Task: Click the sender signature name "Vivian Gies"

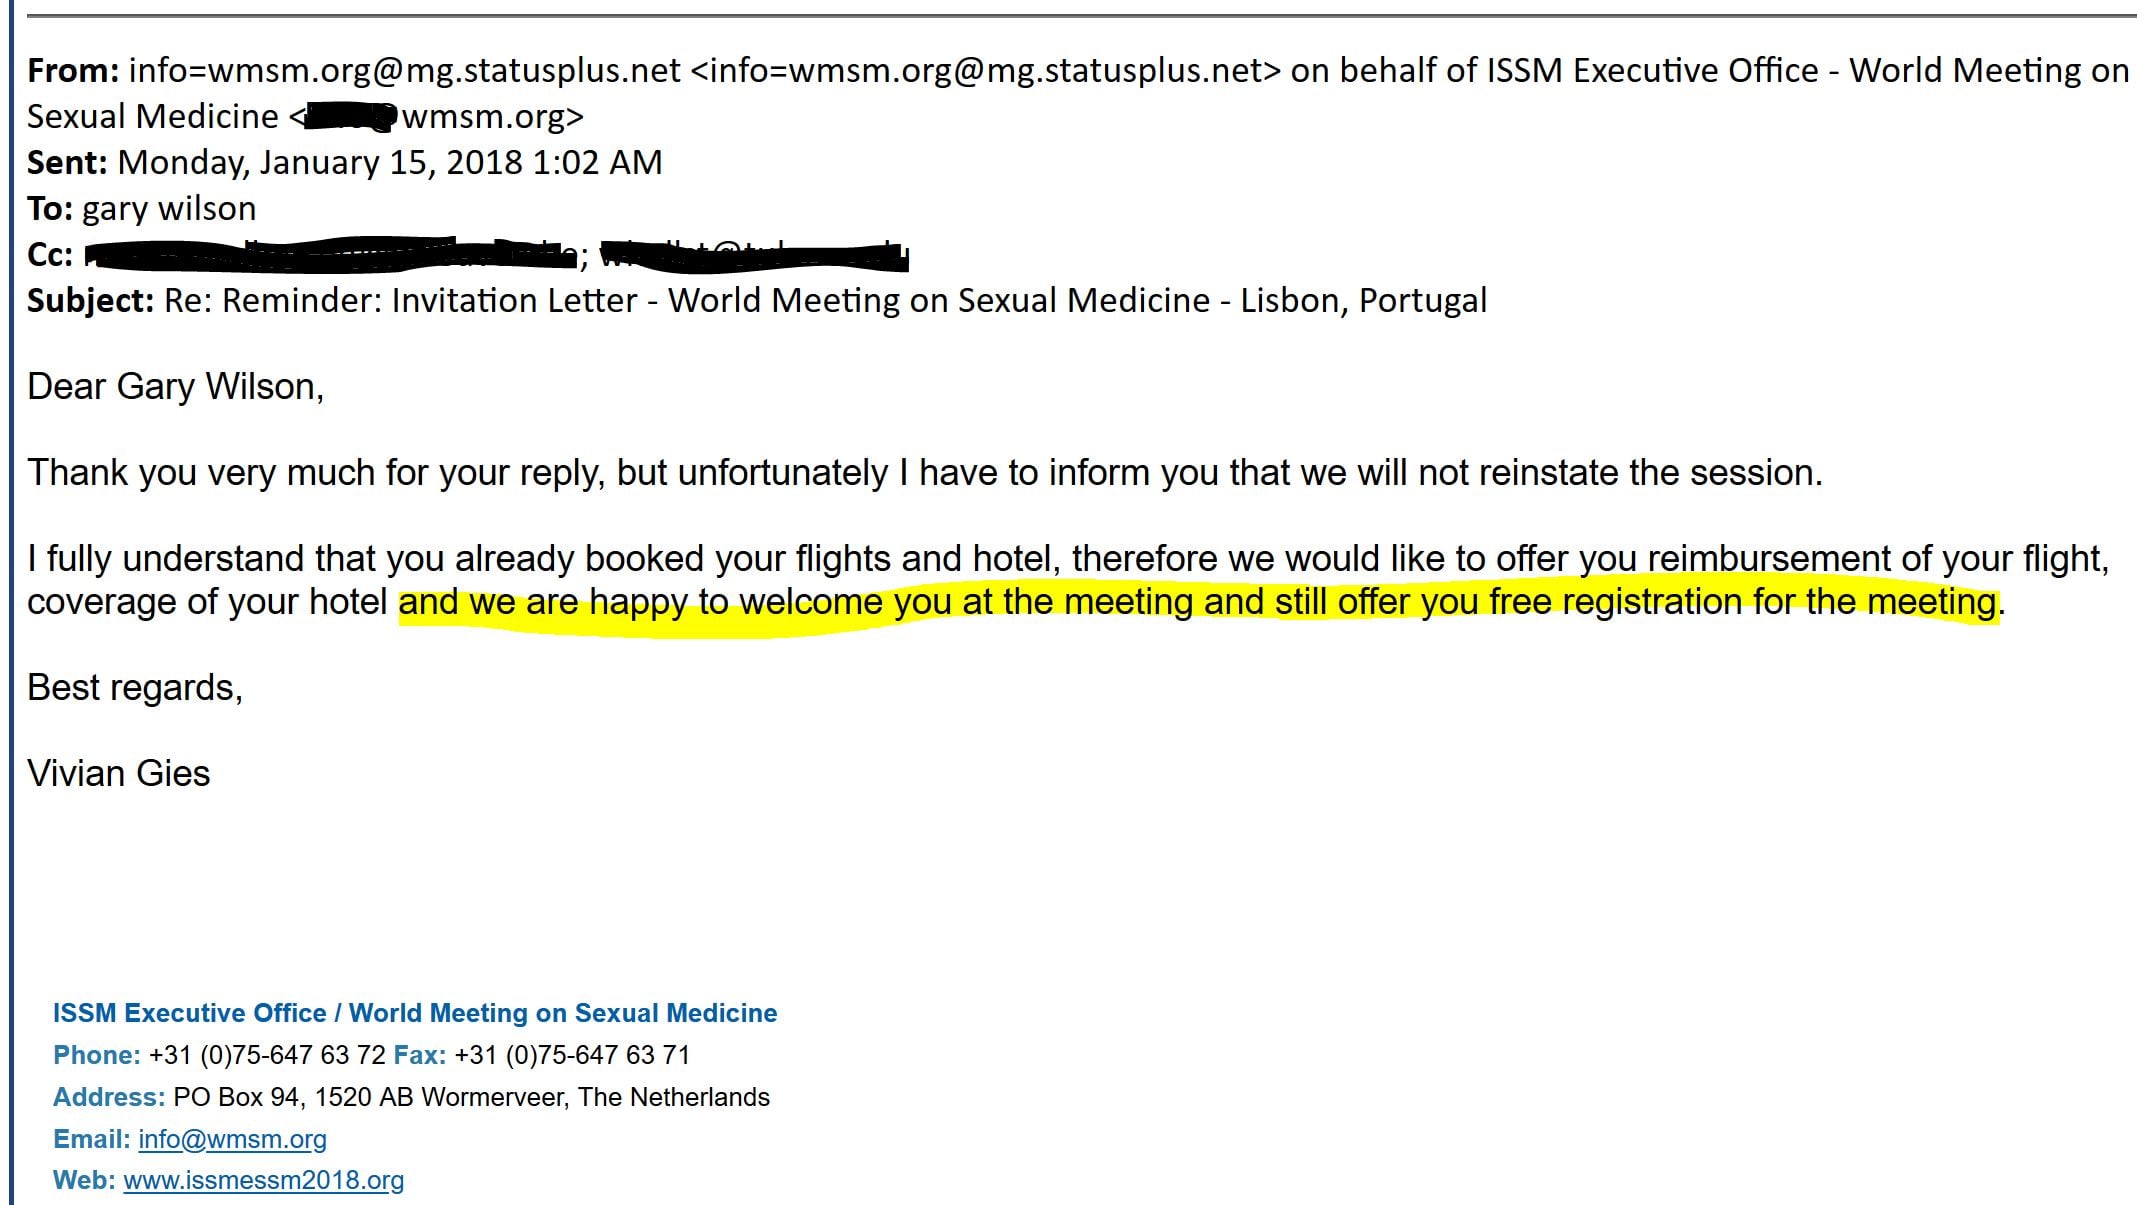Action: pos(119,774)
